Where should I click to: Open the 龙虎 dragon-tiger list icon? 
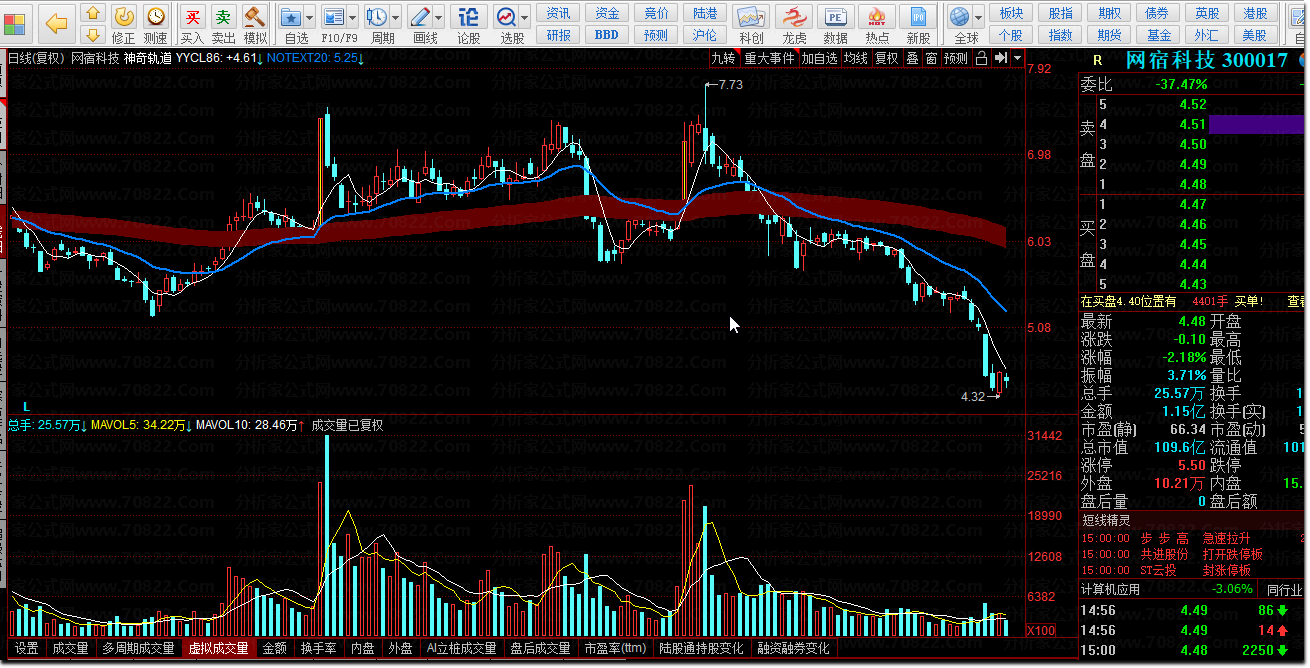(794, 24)
